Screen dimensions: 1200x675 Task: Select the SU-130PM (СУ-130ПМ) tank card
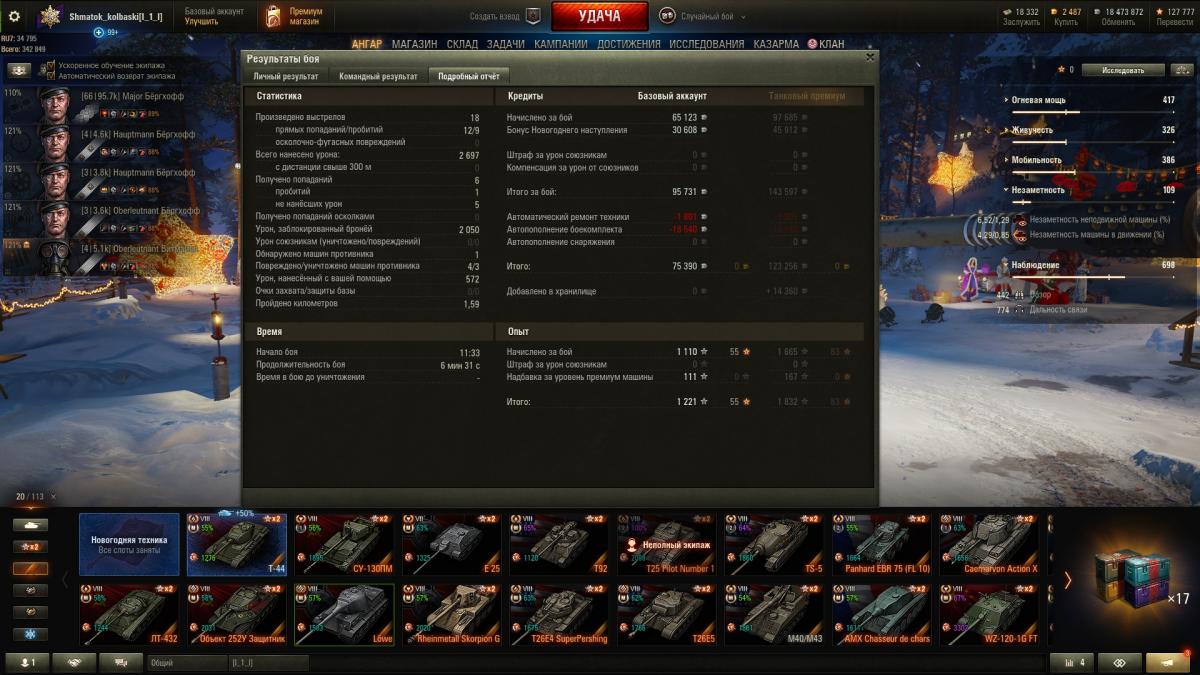(x=344, y=545)
